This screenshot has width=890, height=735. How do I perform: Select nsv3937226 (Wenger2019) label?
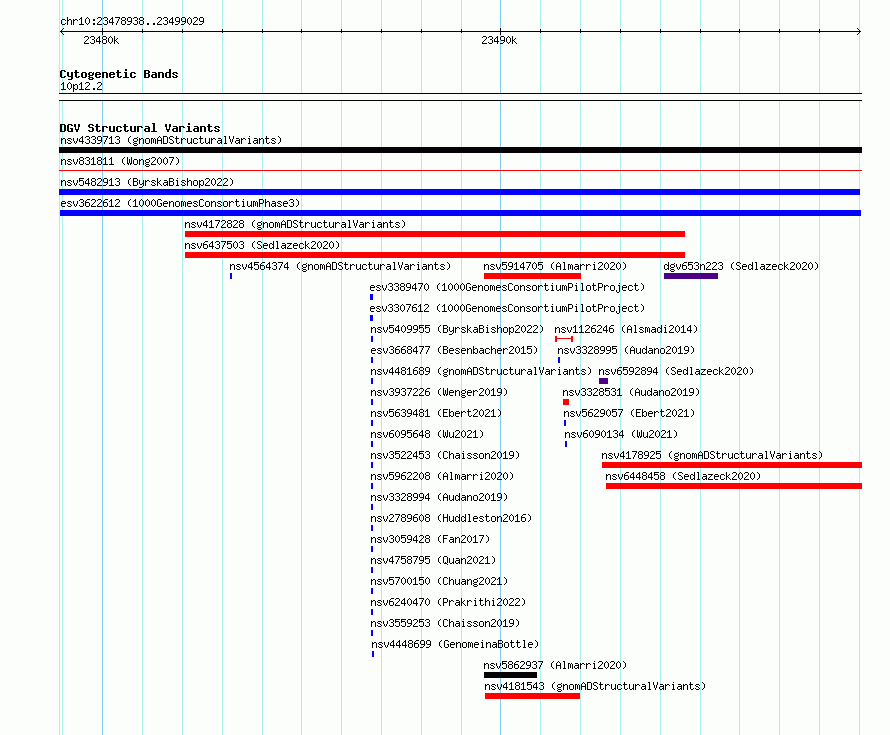click(439, 392)
